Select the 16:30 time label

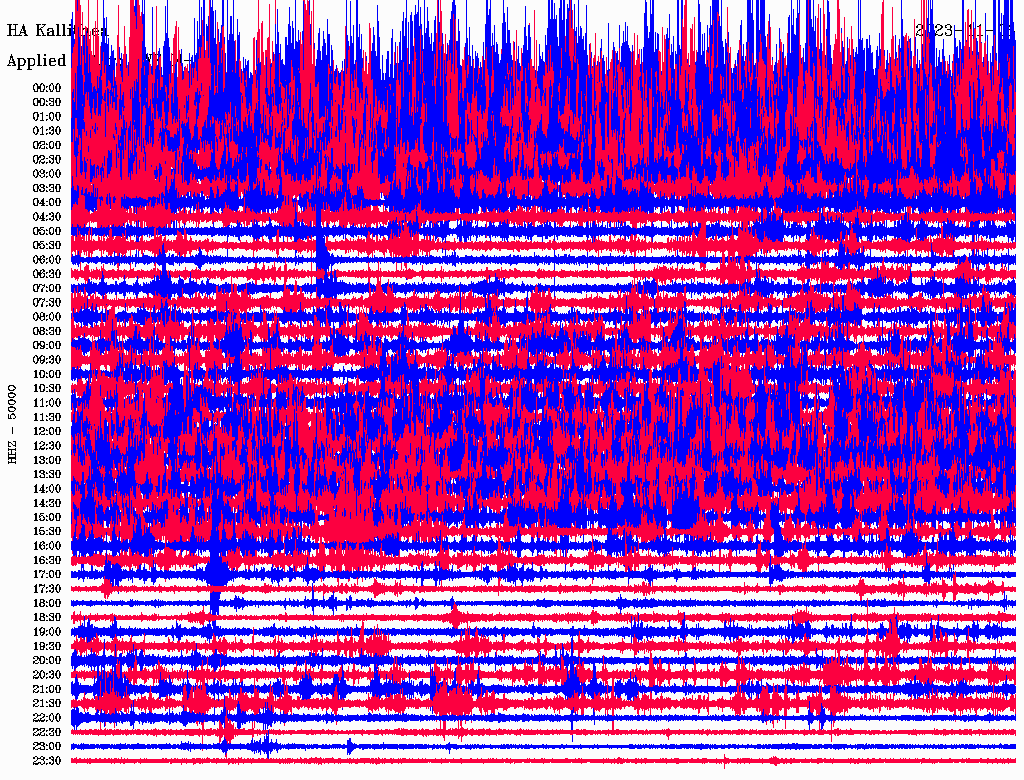47,561
